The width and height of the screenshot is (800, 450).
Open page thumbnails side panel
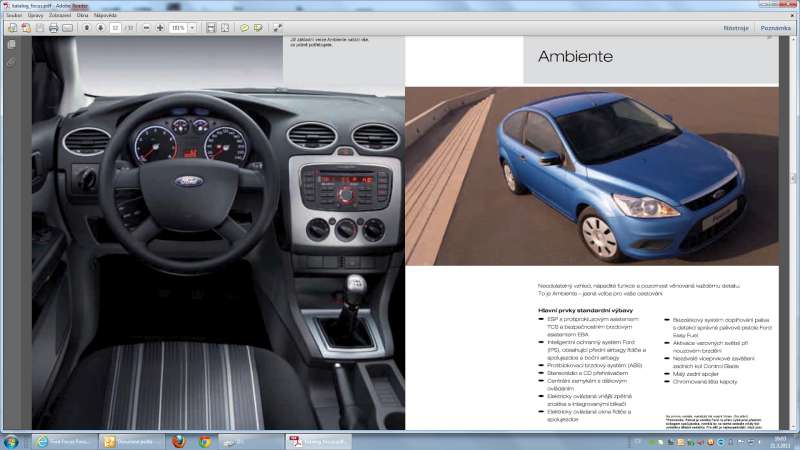coord(11,44)
